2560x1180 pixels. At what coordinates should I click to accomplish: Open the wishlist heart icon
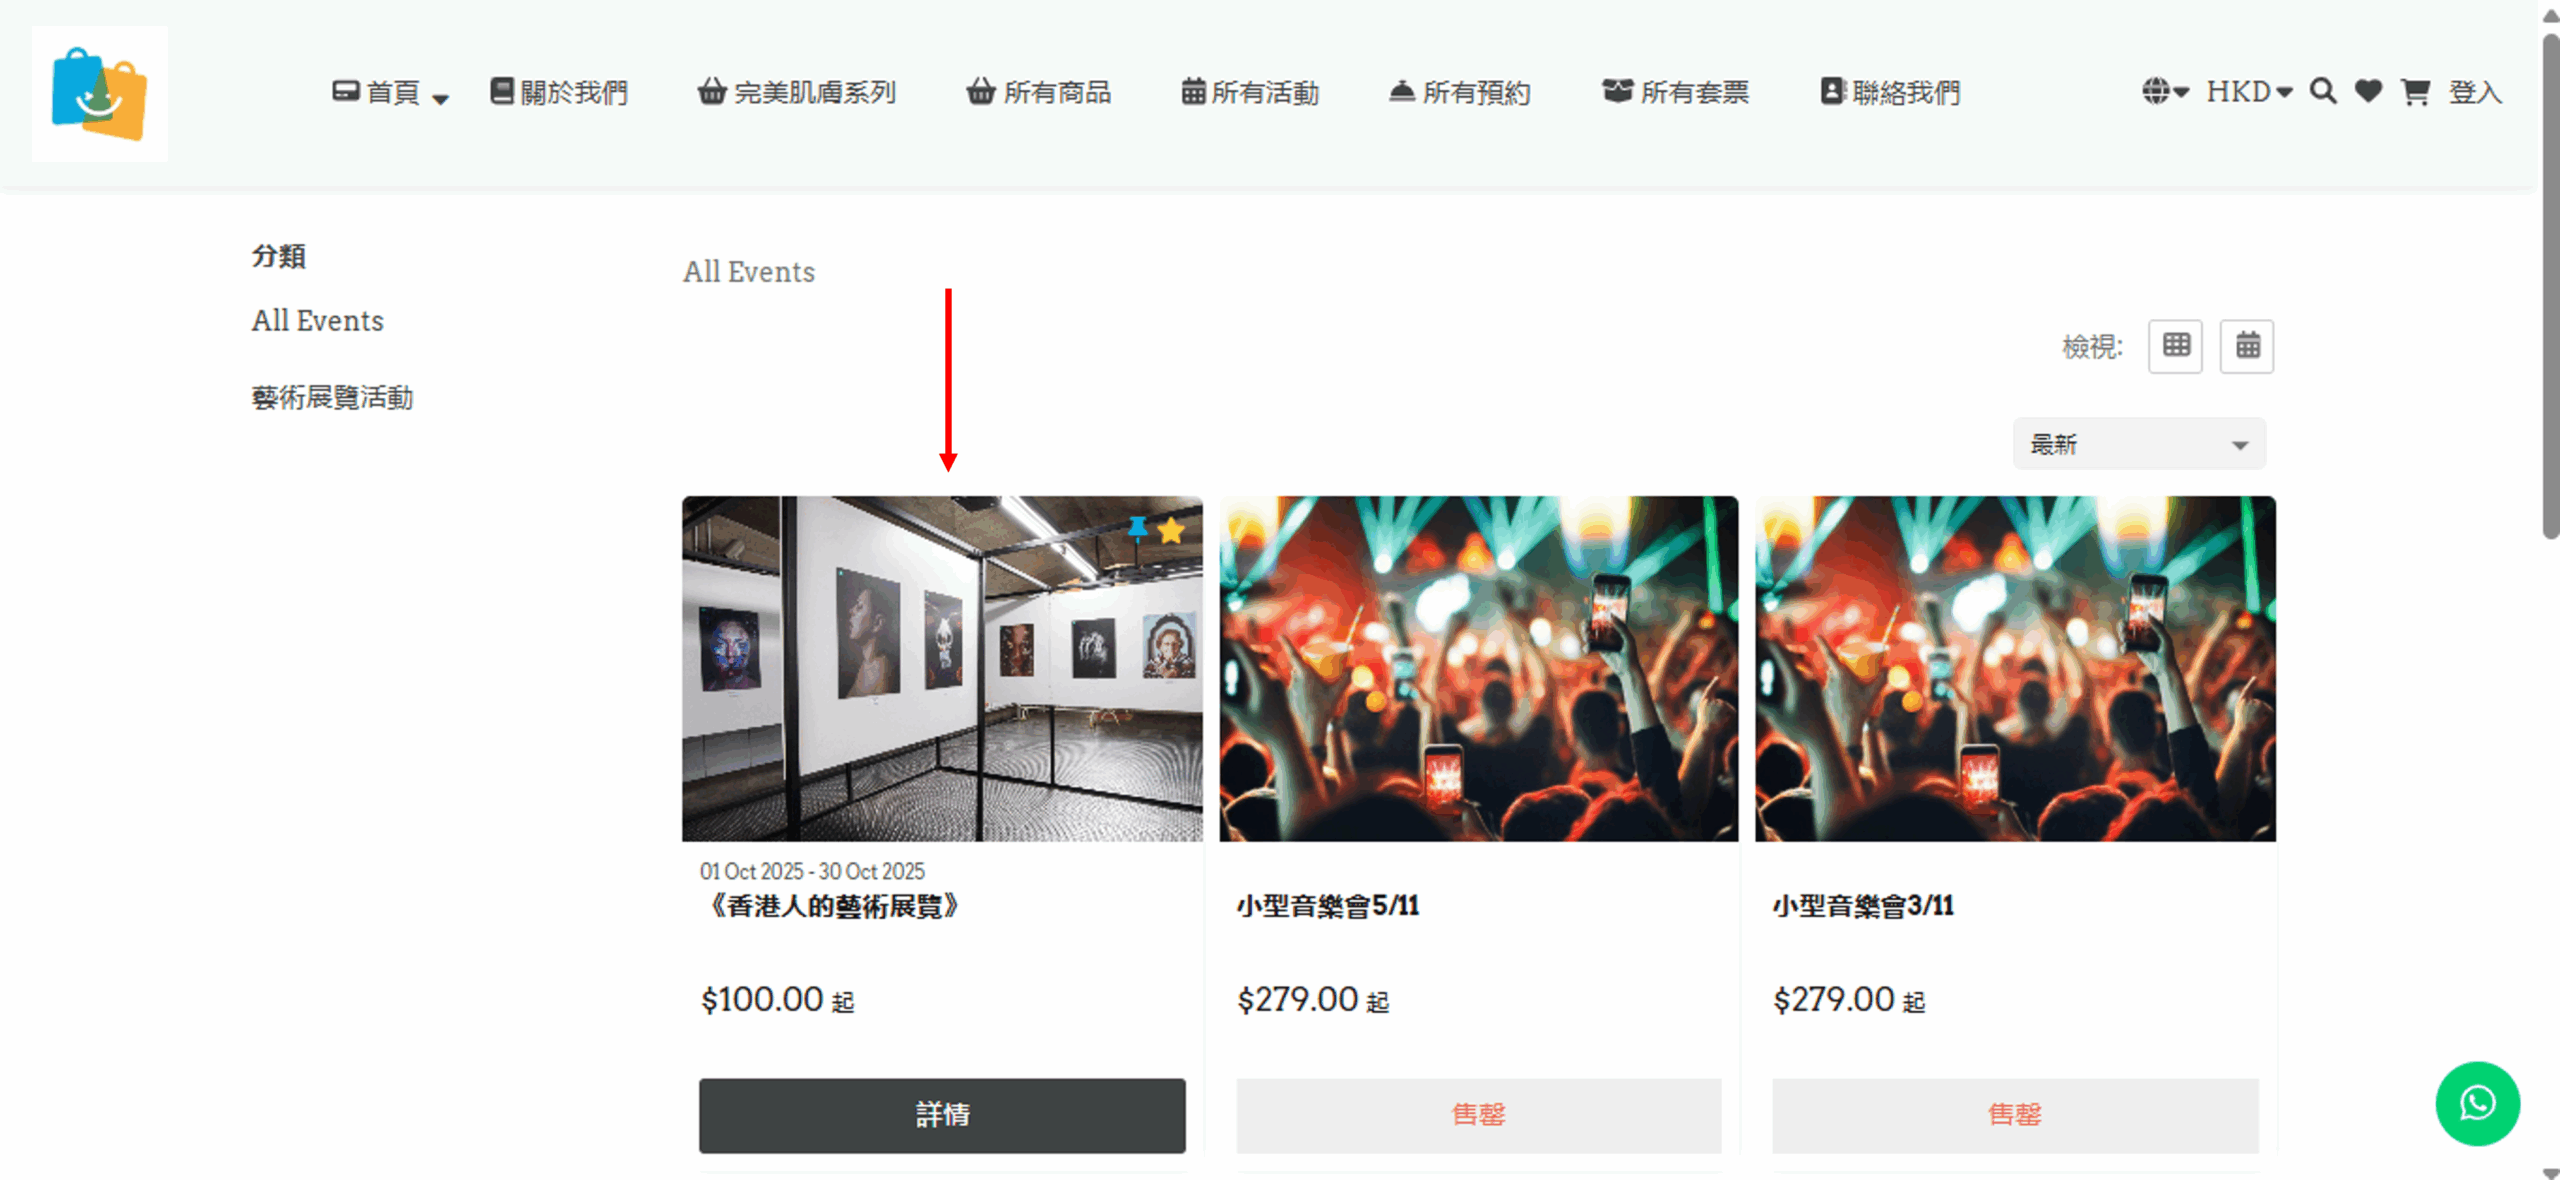(x=2368, y=92)
